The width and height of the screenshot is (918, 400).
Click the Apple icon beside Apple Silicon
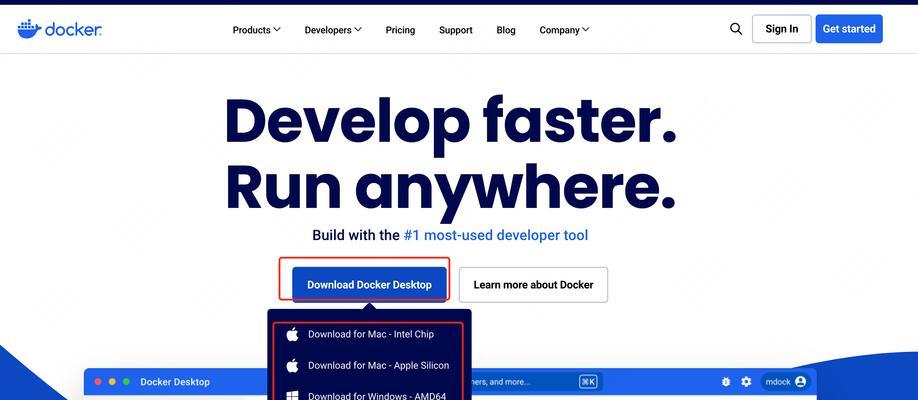point(292,365)
